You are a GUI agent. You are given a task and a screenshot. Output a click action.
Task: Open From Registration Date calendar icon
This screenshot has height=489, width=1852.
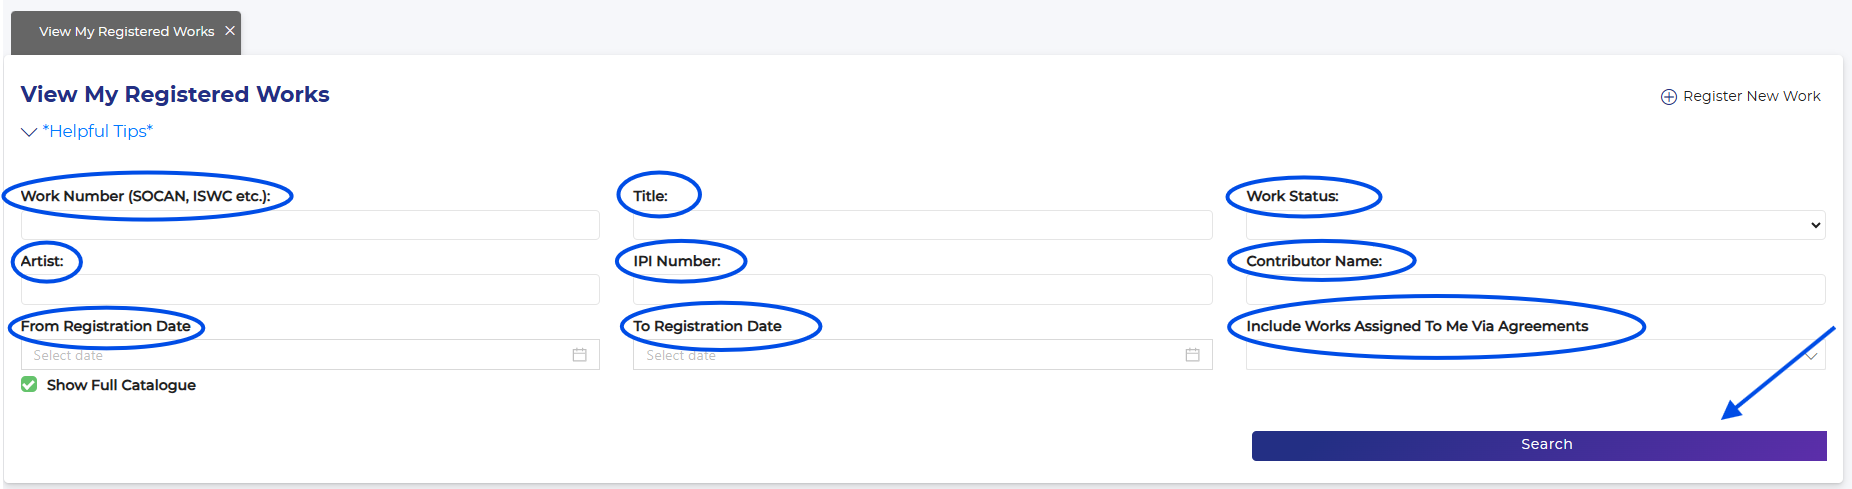(580, 355)
